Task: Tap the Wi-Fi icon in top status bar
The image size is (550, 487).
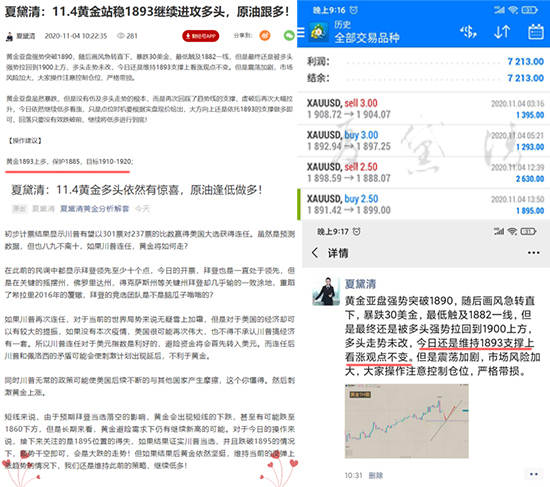Action: tap(513, 10)
